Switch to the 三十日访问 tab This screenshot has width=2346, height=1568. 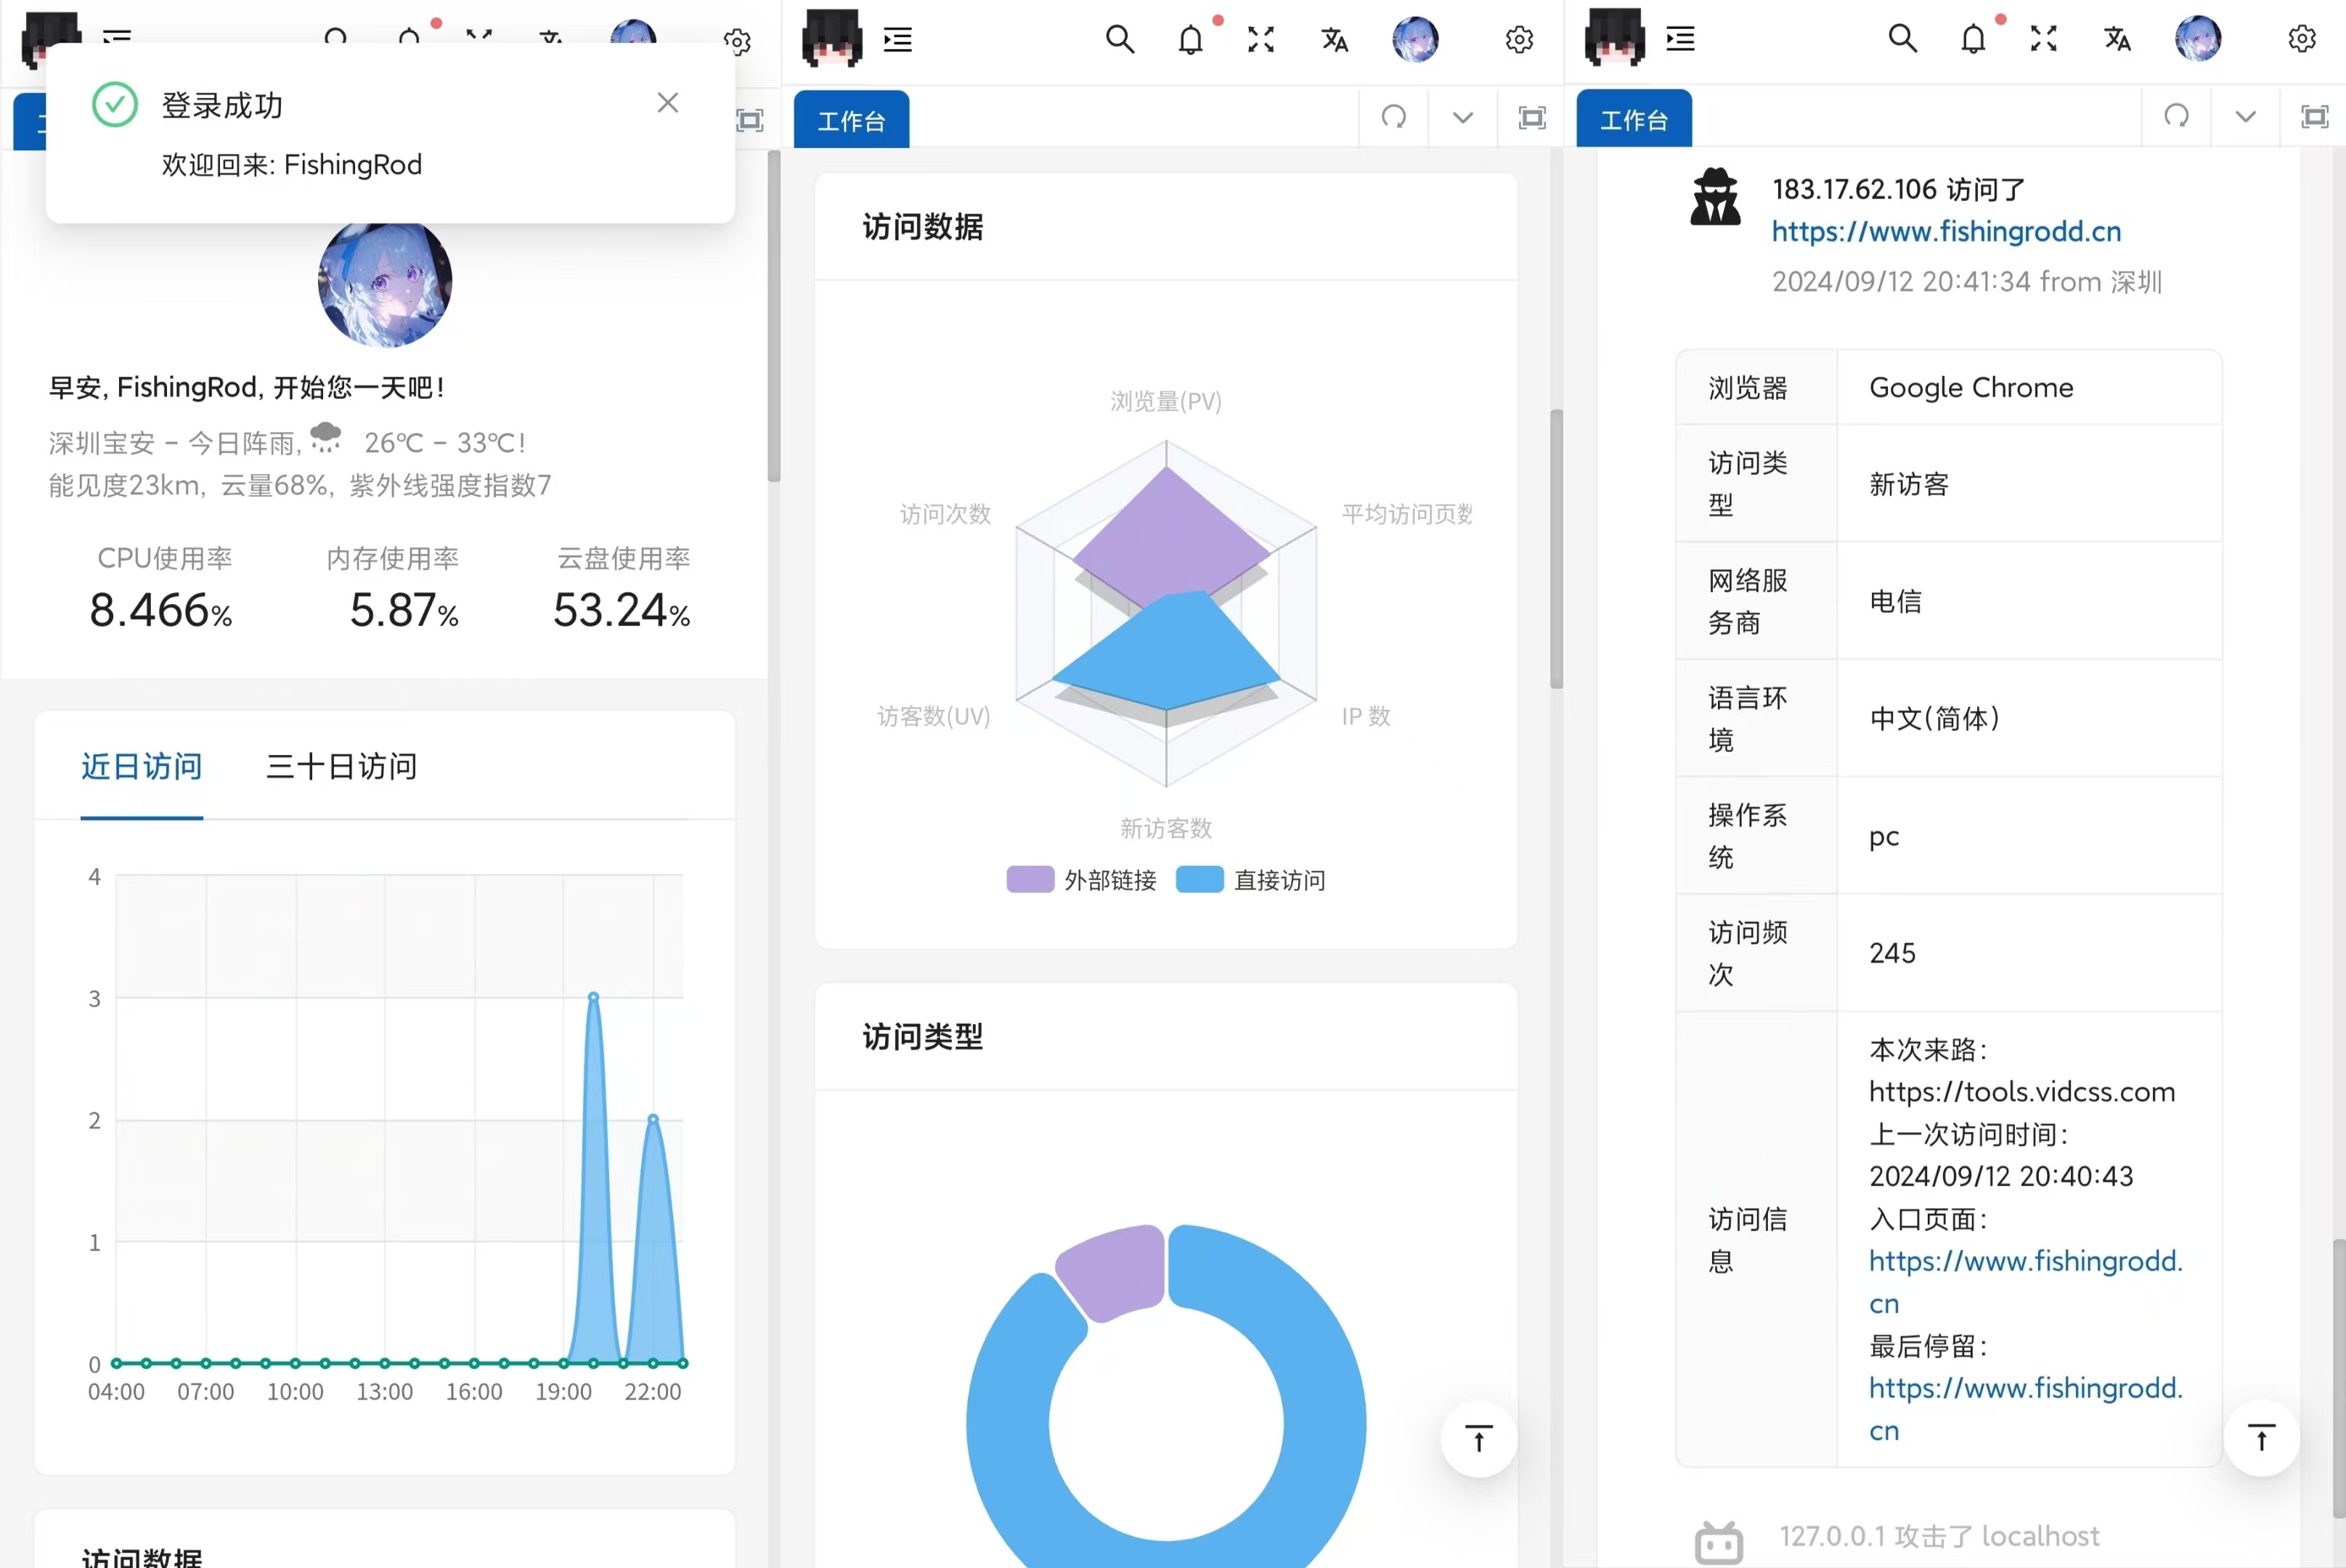[x=340, y=766]
